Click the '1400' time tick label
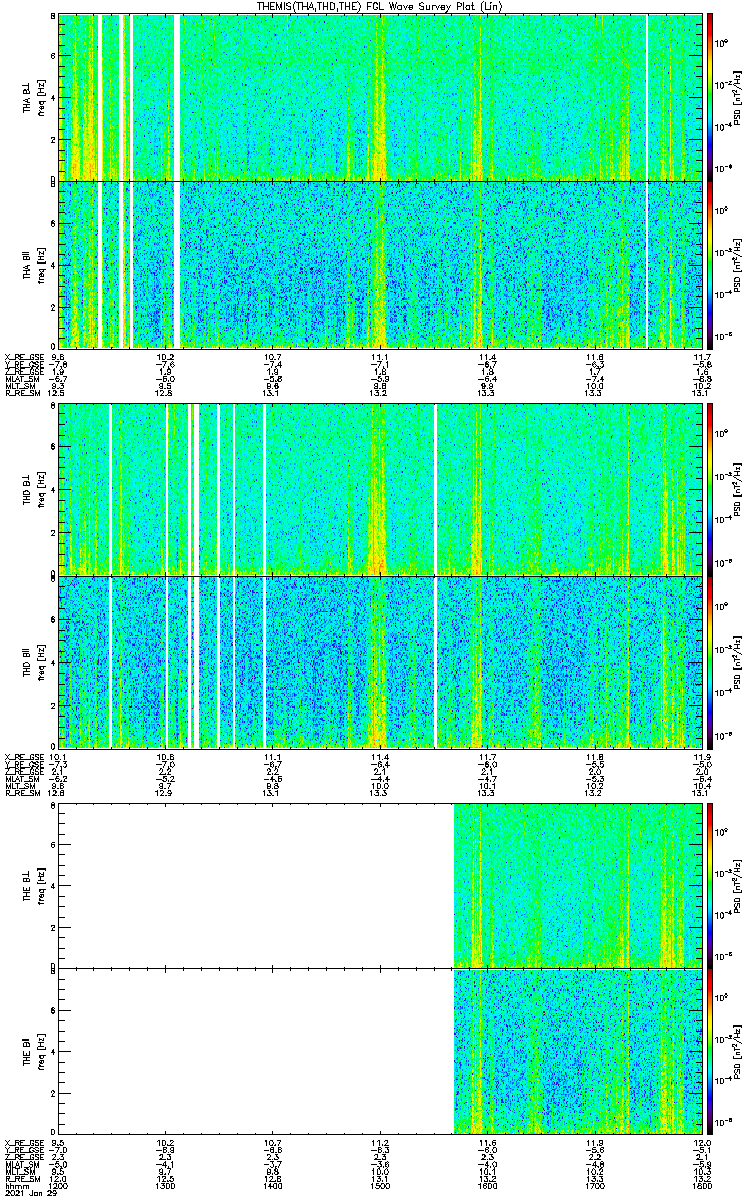750x1200 pixels. point(273,1185)
